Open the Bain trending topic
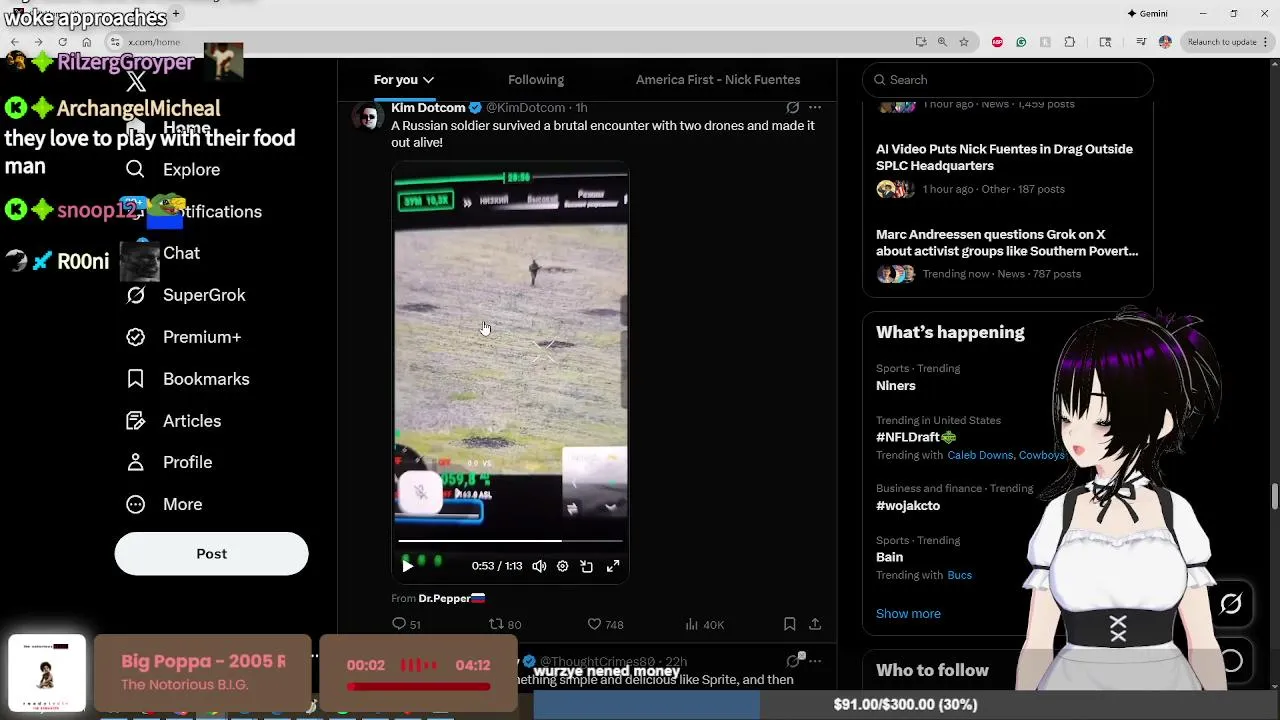Image resolution: width=1280 pixels, height=720 pixels. (x=889, y=557)
